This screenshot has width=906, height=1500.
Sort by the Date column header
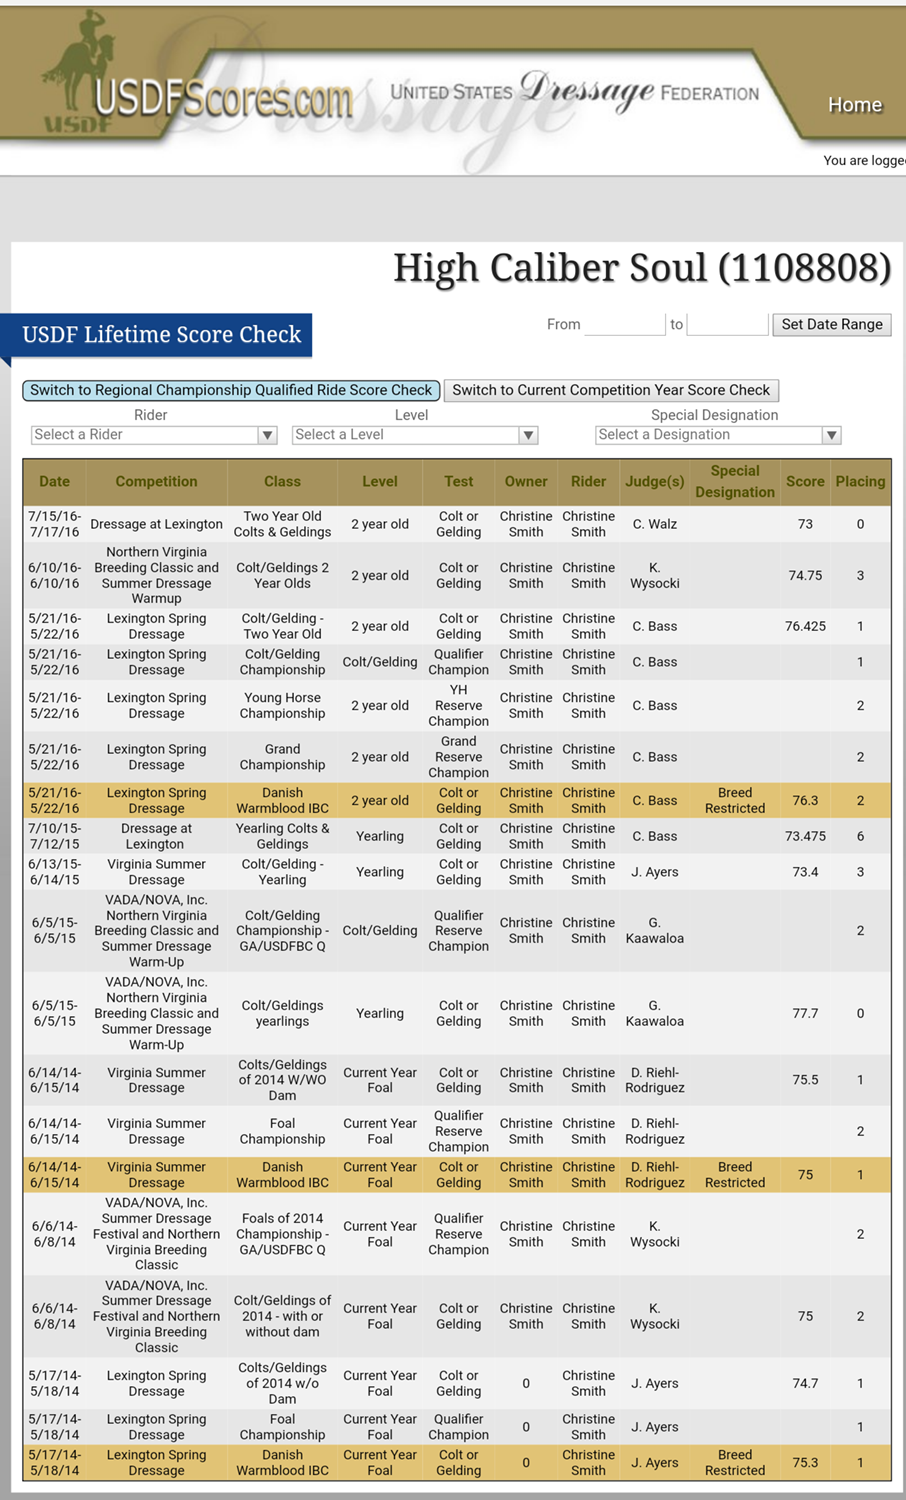click(x=55, y=482)
